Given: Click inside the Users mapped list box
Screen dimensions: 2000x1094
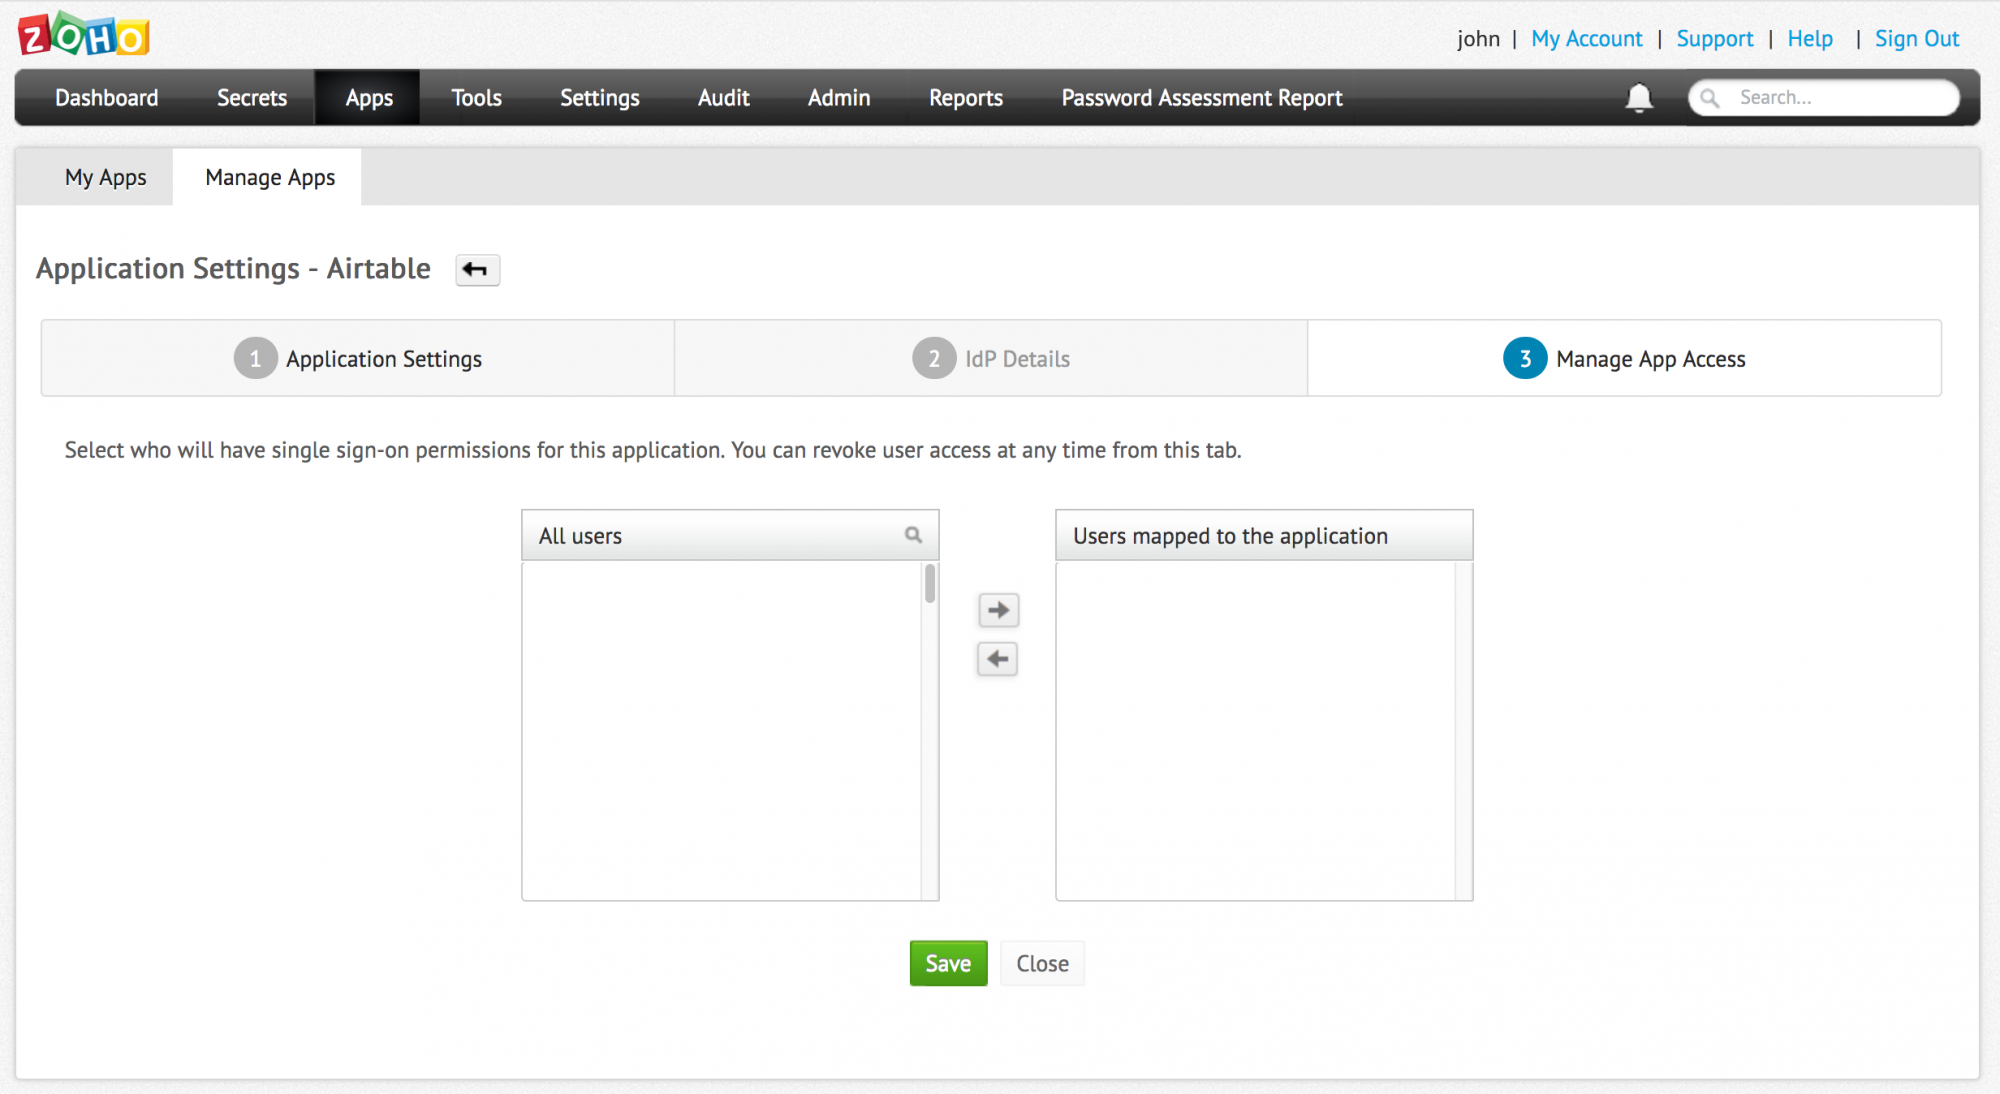Looking at the screenshot, I should coord(1255,730).
